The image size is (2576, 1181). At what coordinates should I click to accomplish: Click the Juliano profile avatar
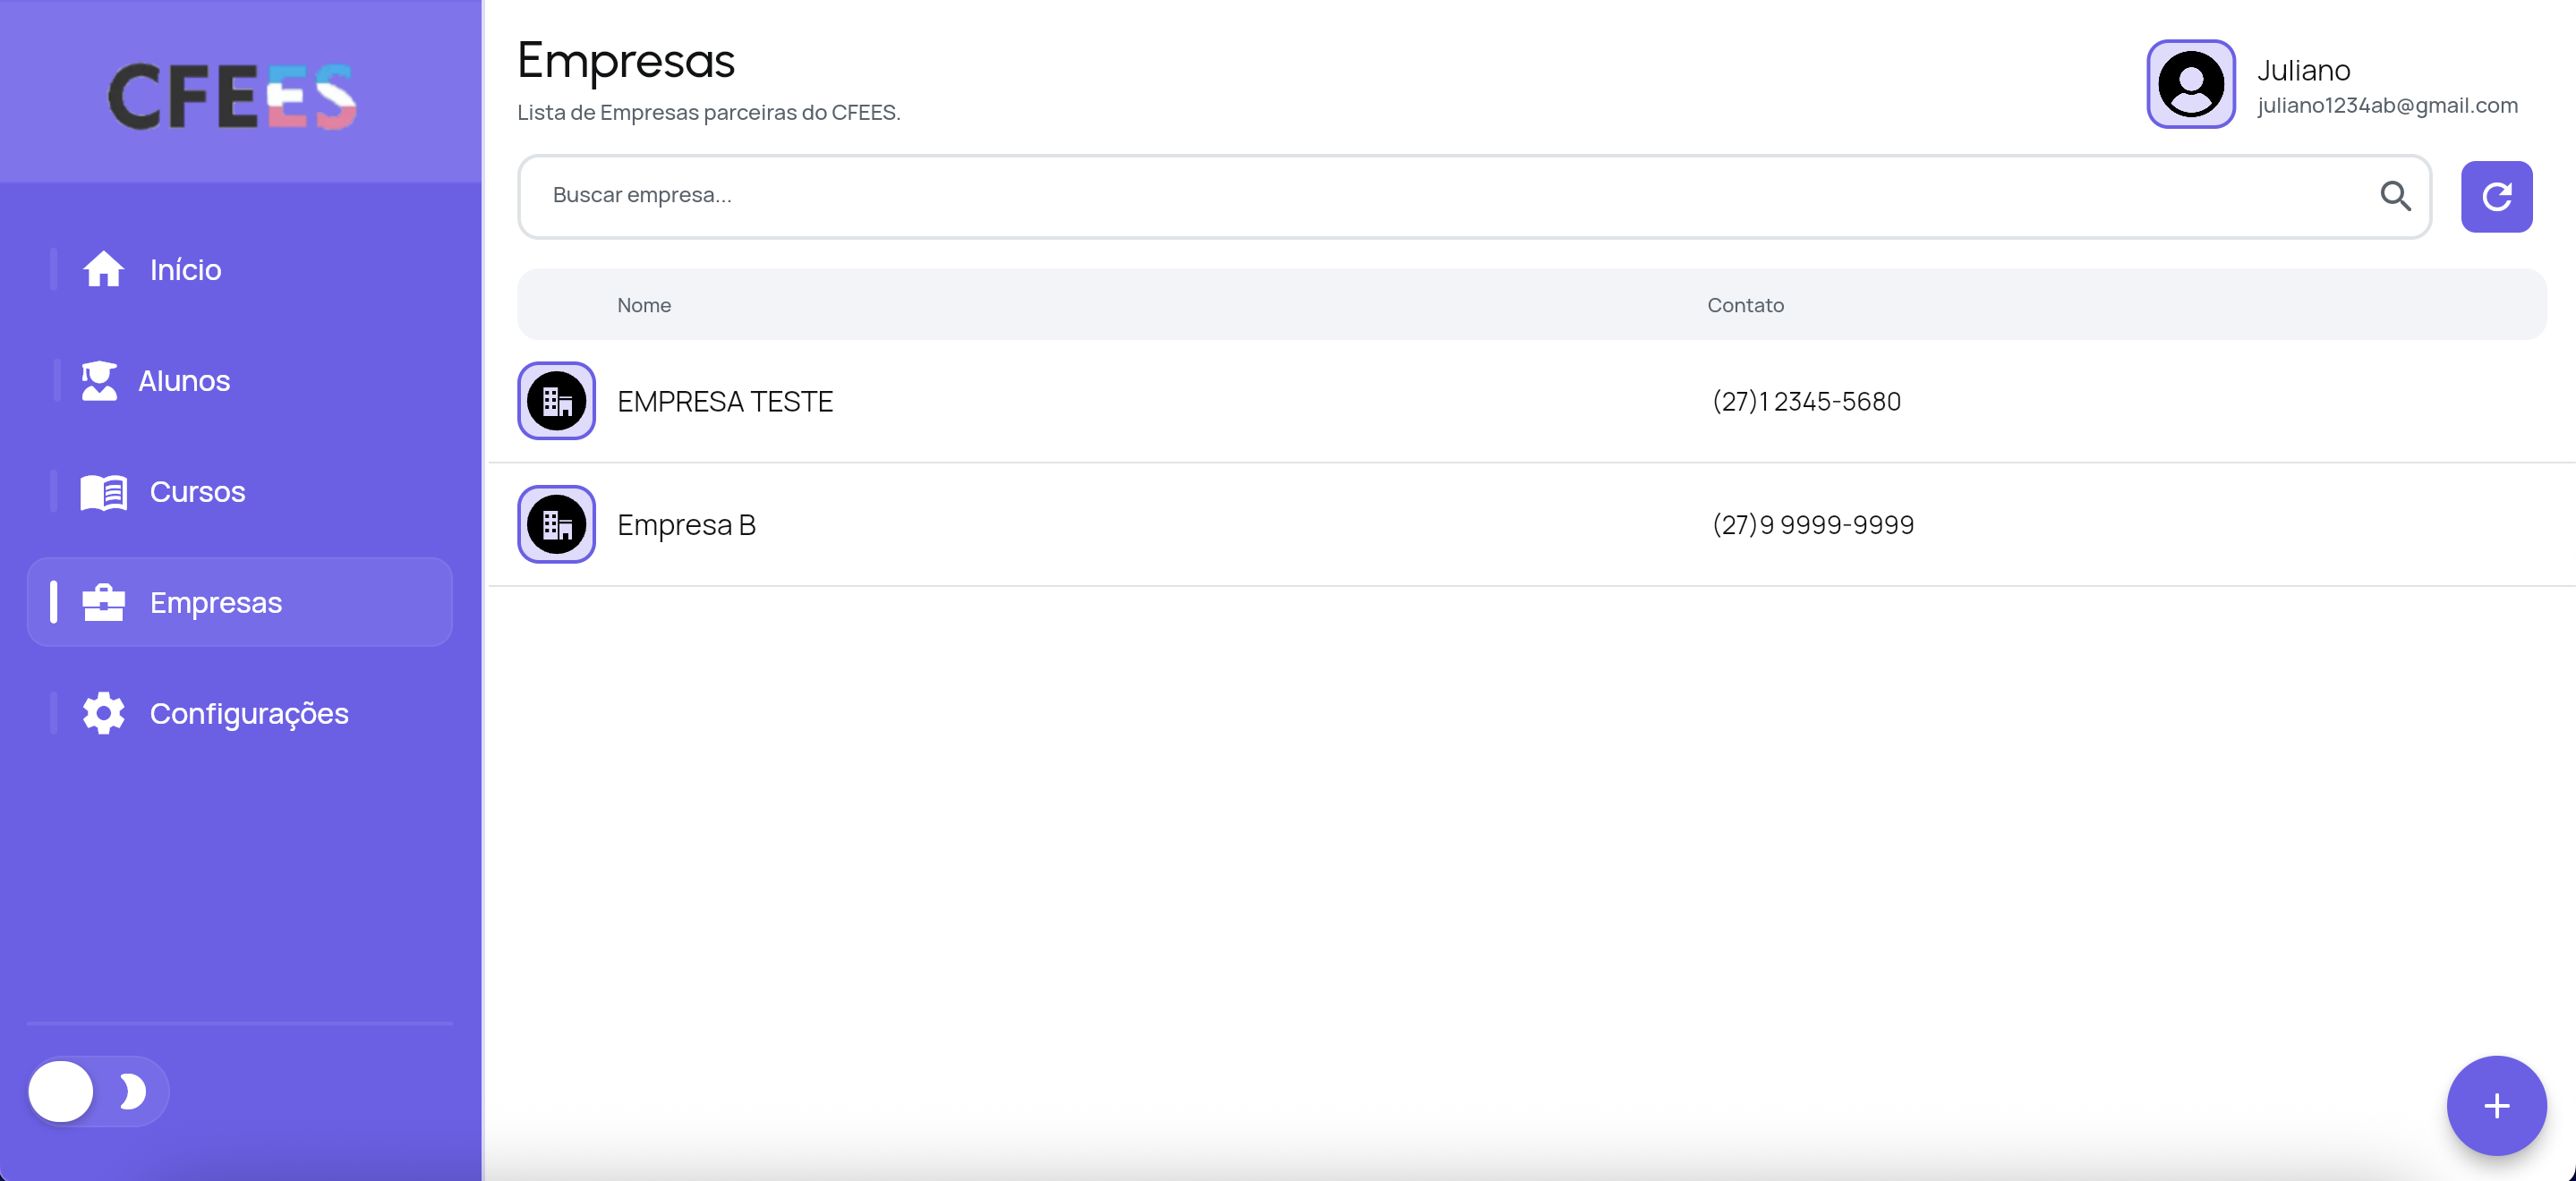(x=2190, y=85)
